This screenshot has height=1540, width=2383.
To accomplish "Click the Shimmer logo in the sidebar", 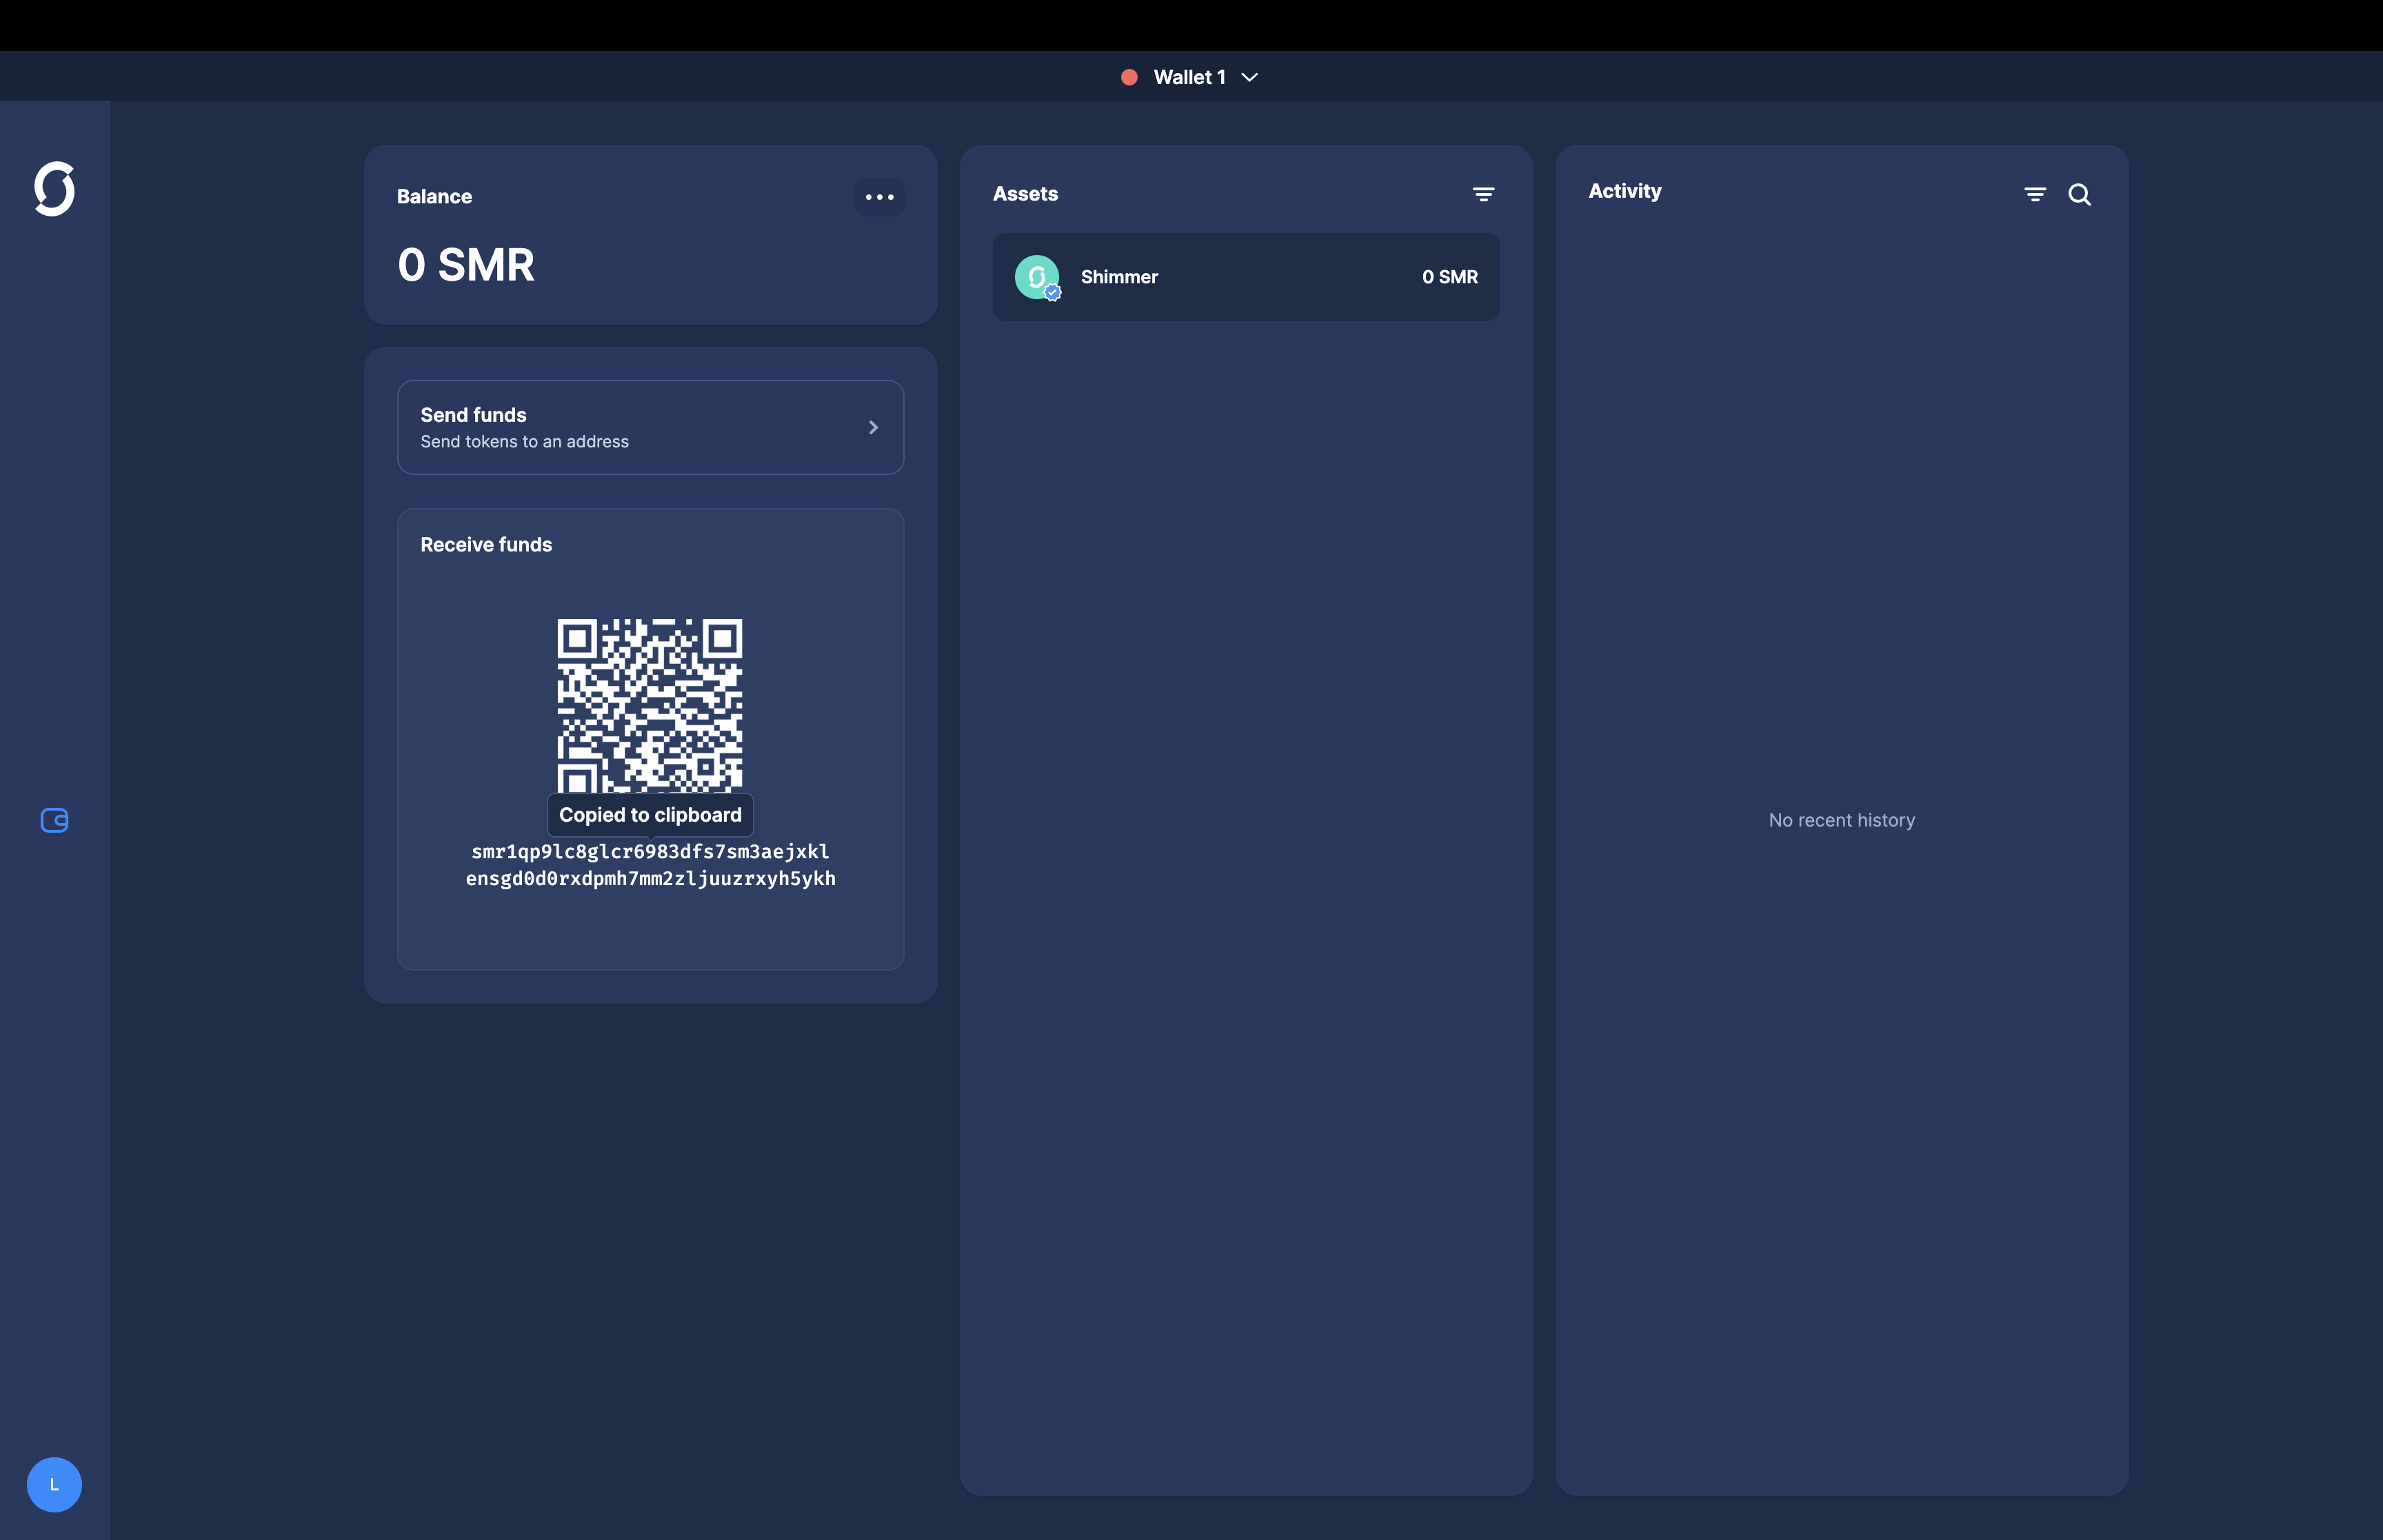I will (x=54, y=188).
